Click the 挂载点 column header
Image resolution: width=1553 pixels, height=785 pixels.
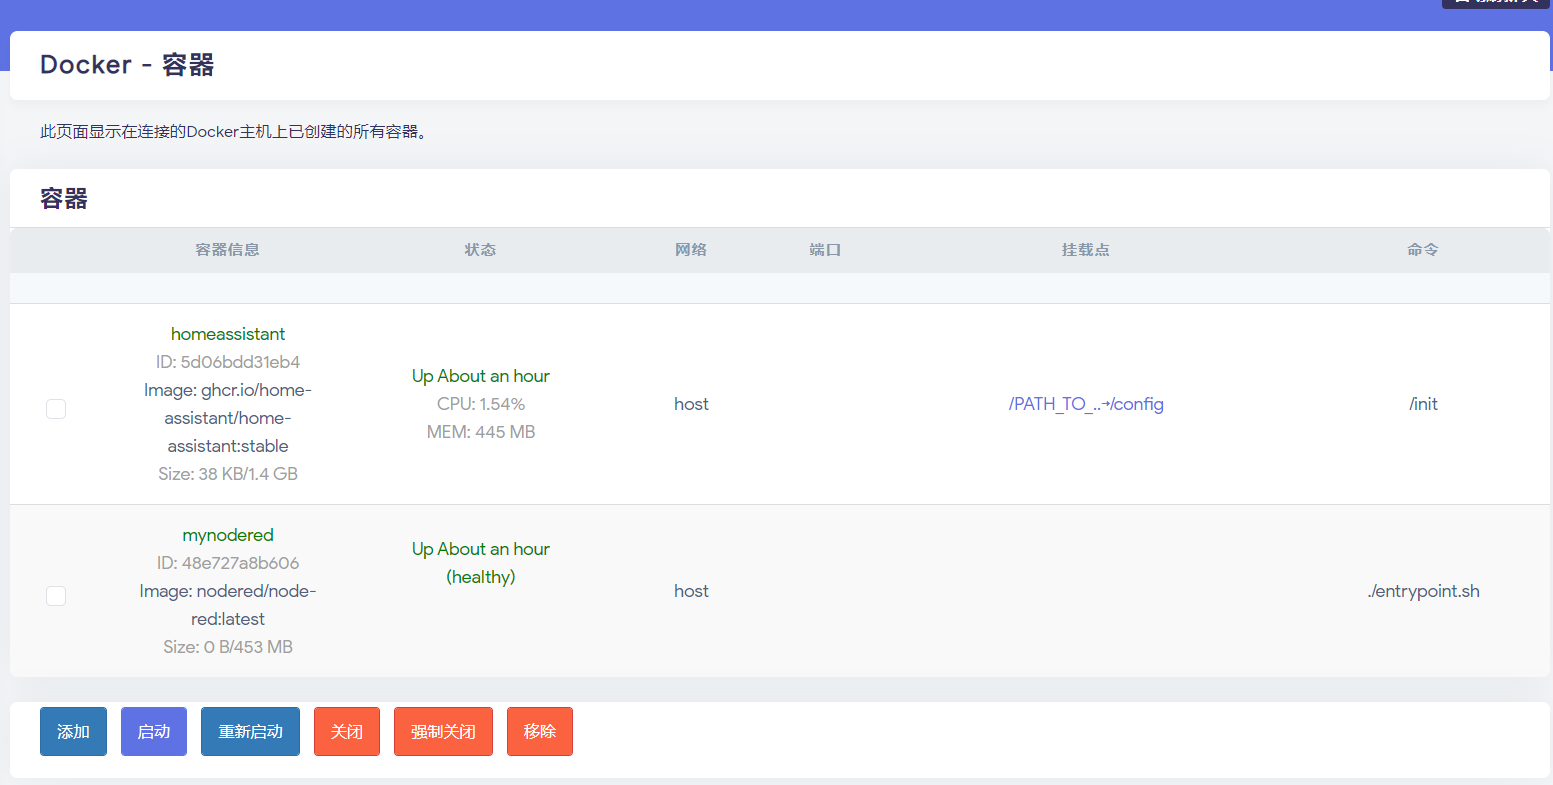1085,249
